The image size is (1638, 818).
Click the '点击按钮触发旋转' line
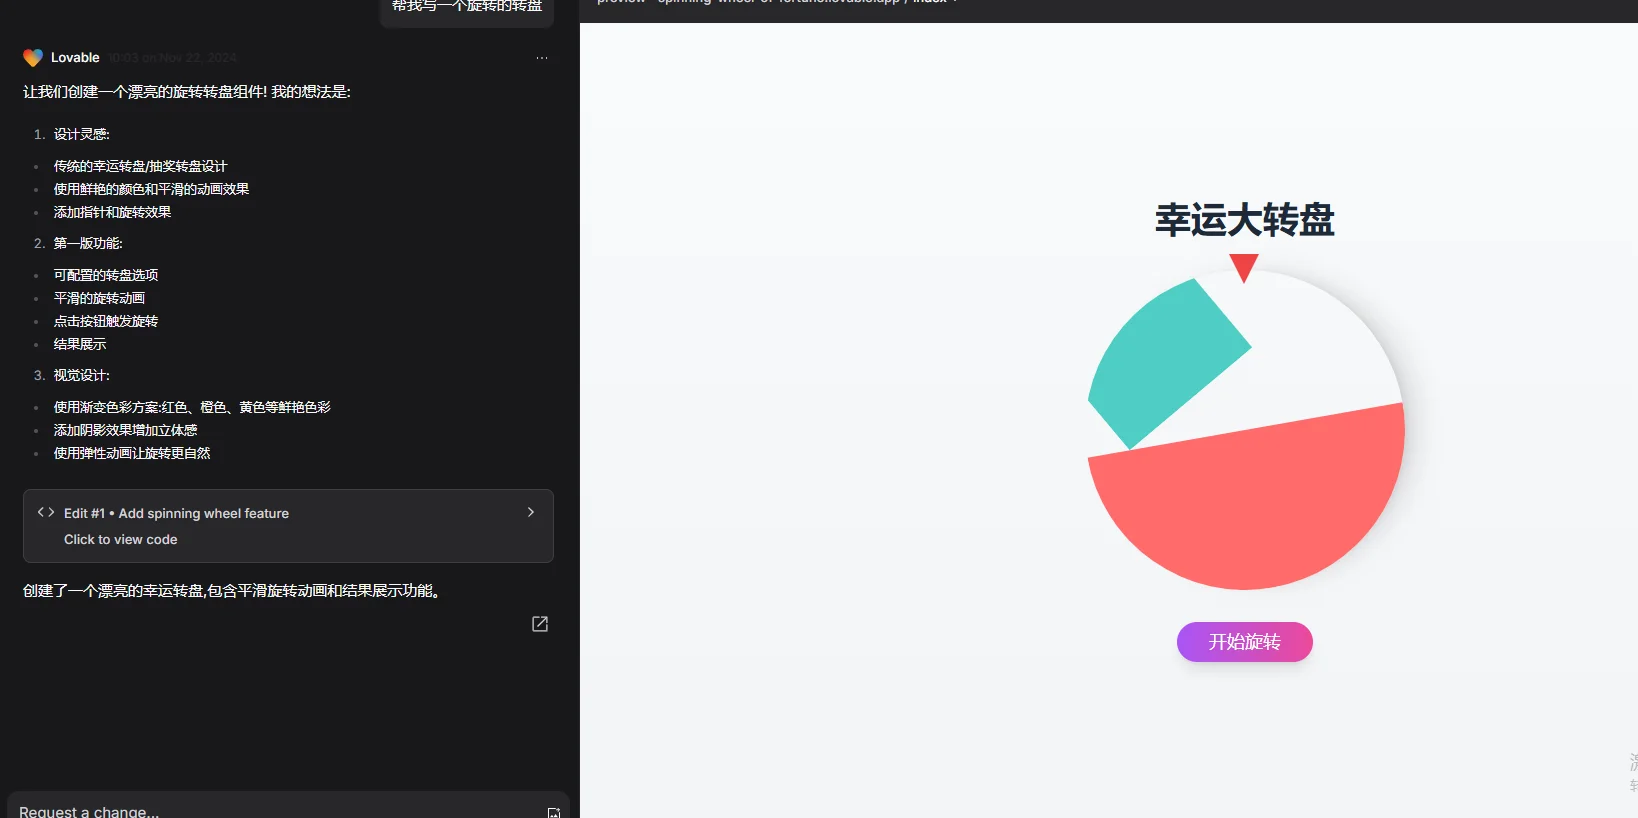[x=106, y=321]
